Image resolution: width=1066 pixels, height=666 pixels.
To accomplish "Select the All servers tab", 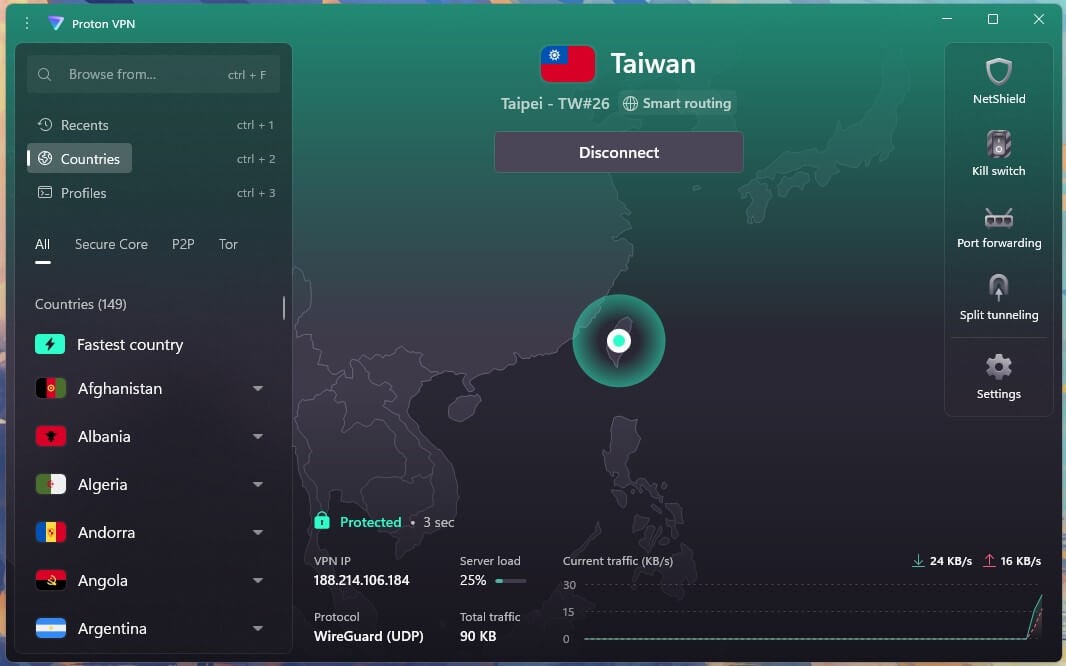I will click(42, 244).
